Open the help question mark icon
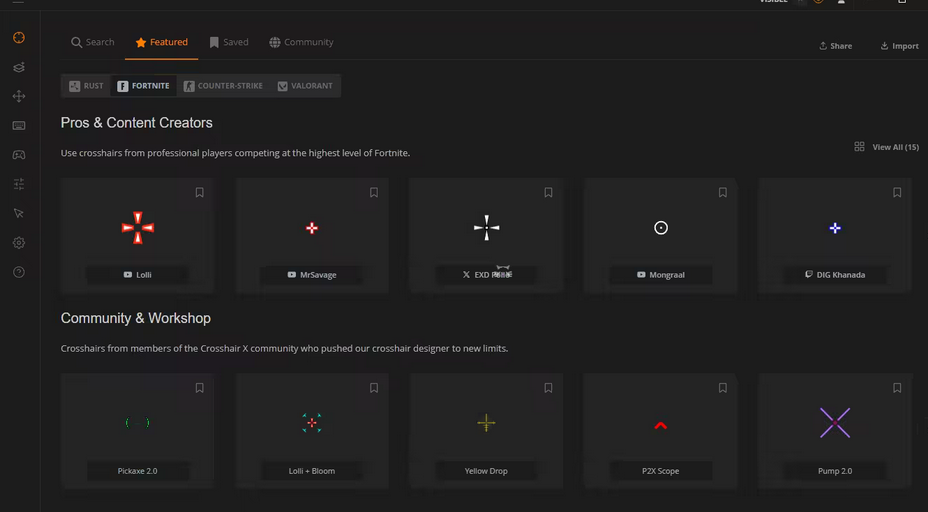 19,272
